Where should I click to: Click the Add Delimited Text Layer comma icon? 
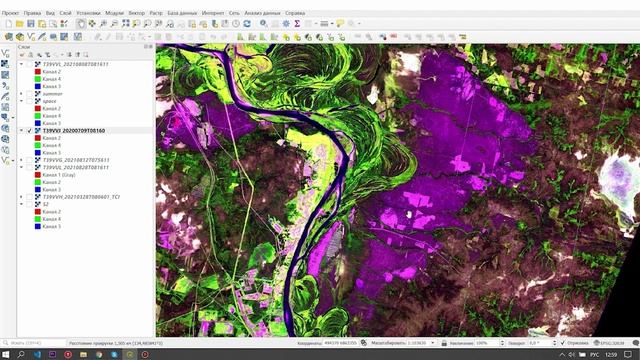tap(5, 86)
